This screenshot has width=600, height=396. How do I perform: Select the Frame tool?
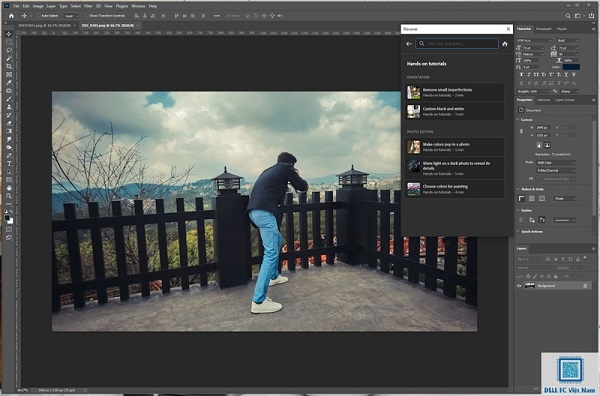[x=9, y=74]
